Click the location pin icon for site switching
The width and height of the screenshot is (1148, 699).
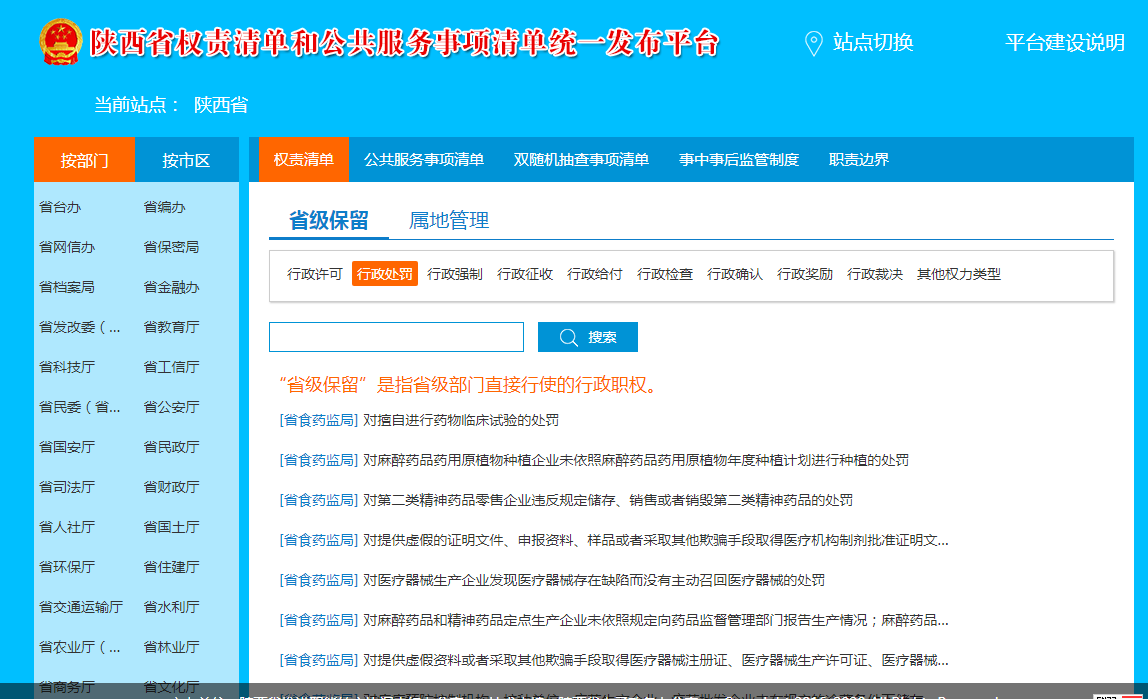click(x=814, y=43)
